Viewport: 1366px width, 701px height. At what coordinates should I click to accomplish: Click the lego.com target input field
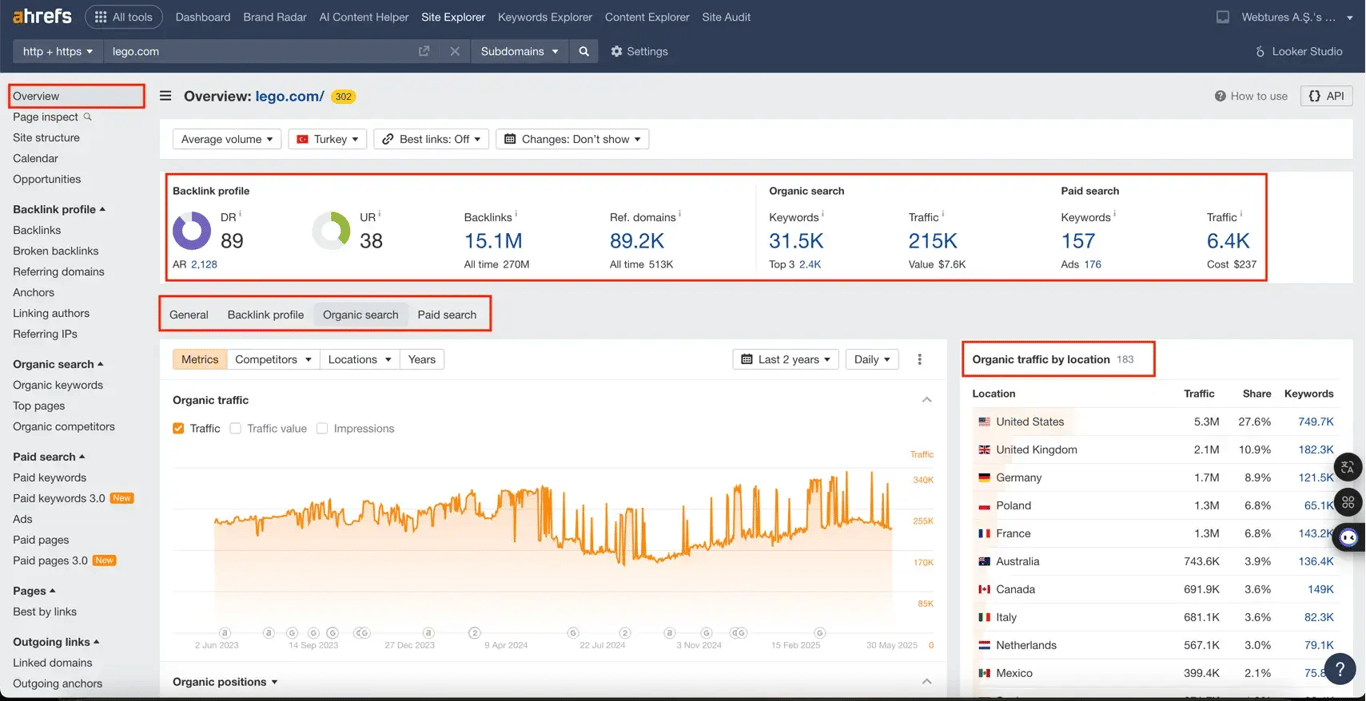250,51
